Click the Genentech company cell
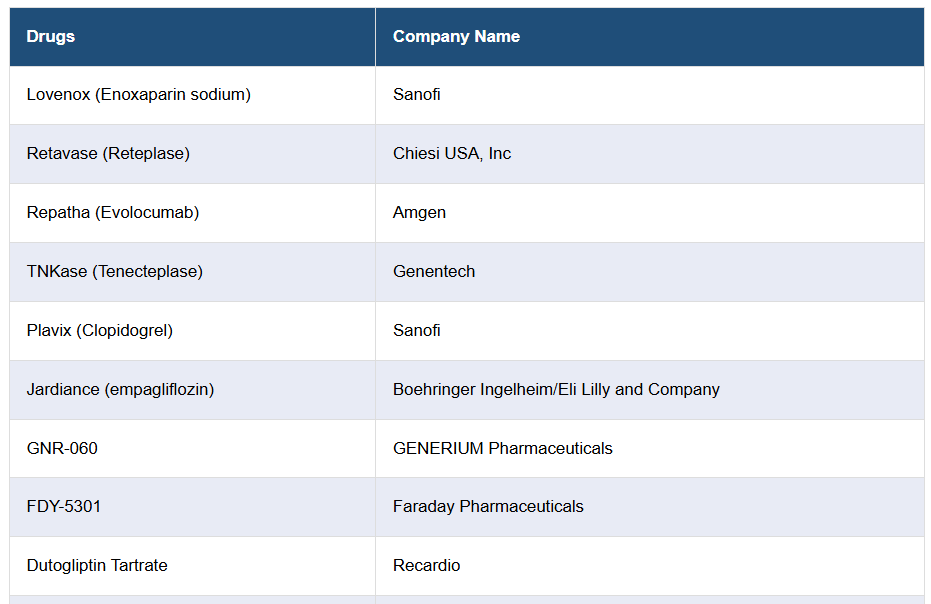931x604 pixels. point(434,271)
